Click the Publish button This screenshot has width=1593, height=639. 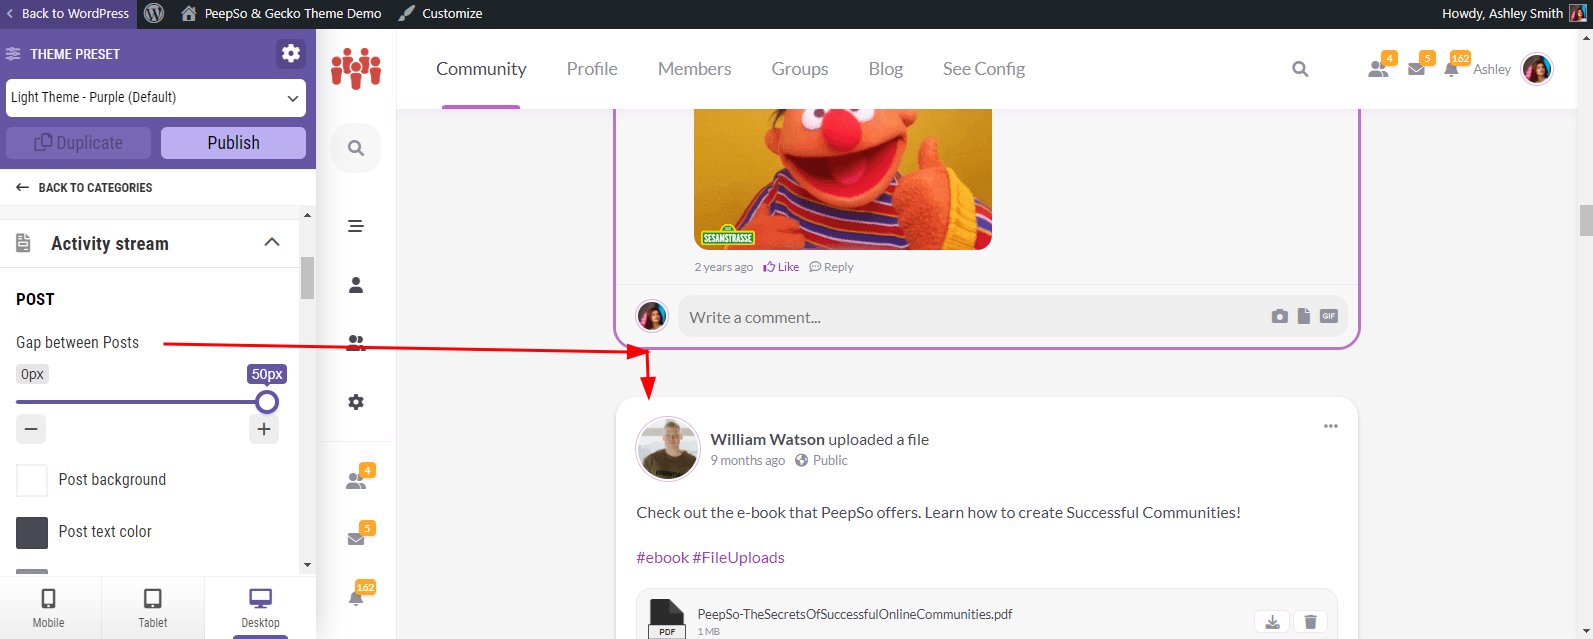(233, 143)
